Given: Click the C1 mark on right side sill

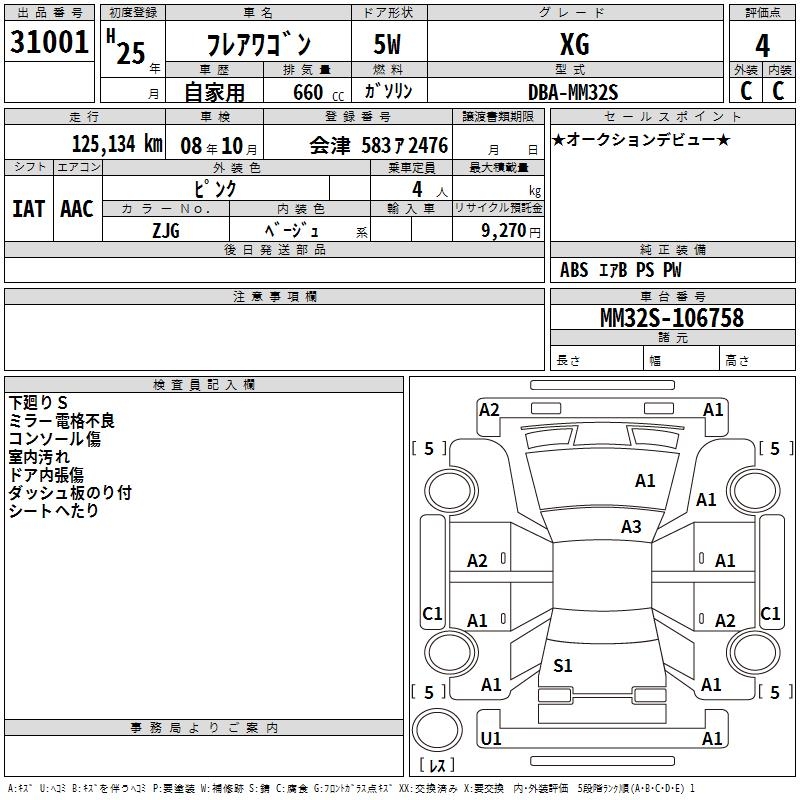Looking at the screenshot, I should pyautogui.click(x=770, y=613).
